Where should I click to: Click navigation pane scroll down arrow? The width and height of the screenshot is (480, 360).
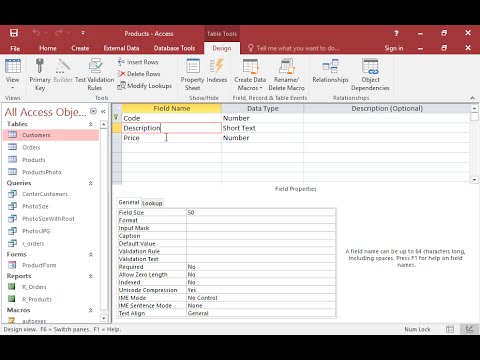point(104,318)
